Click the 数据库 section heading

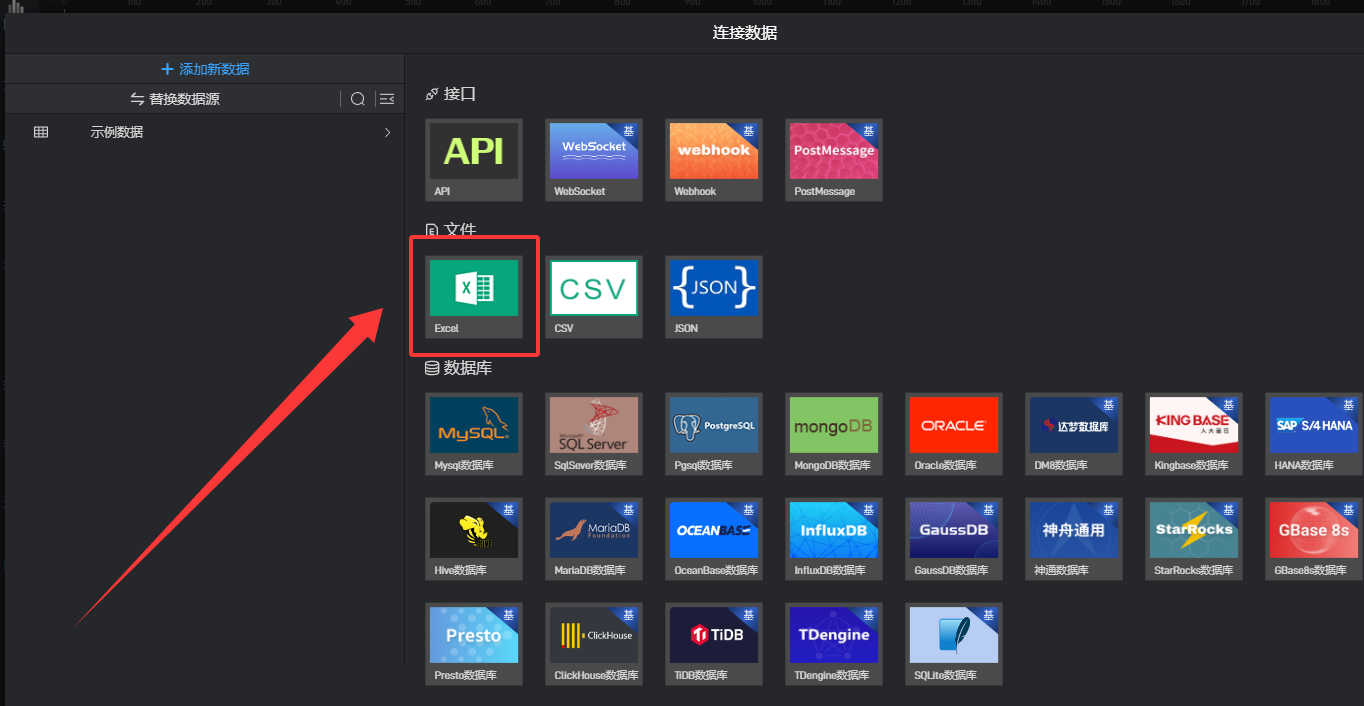(459, 368)
